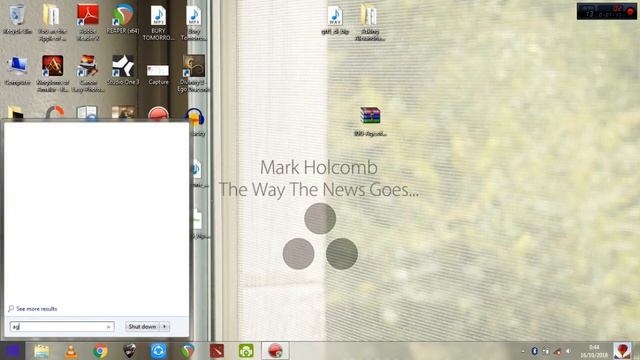Open the Computer desktop icon
Image resolution: width=640 pixels, height=360 pixels.
click(17, 70)
